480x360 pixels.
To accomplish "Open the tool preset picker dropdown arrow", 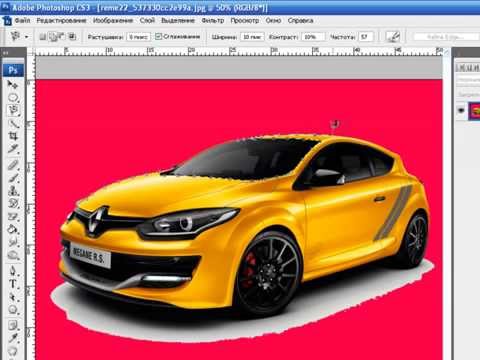I will 27,37.
